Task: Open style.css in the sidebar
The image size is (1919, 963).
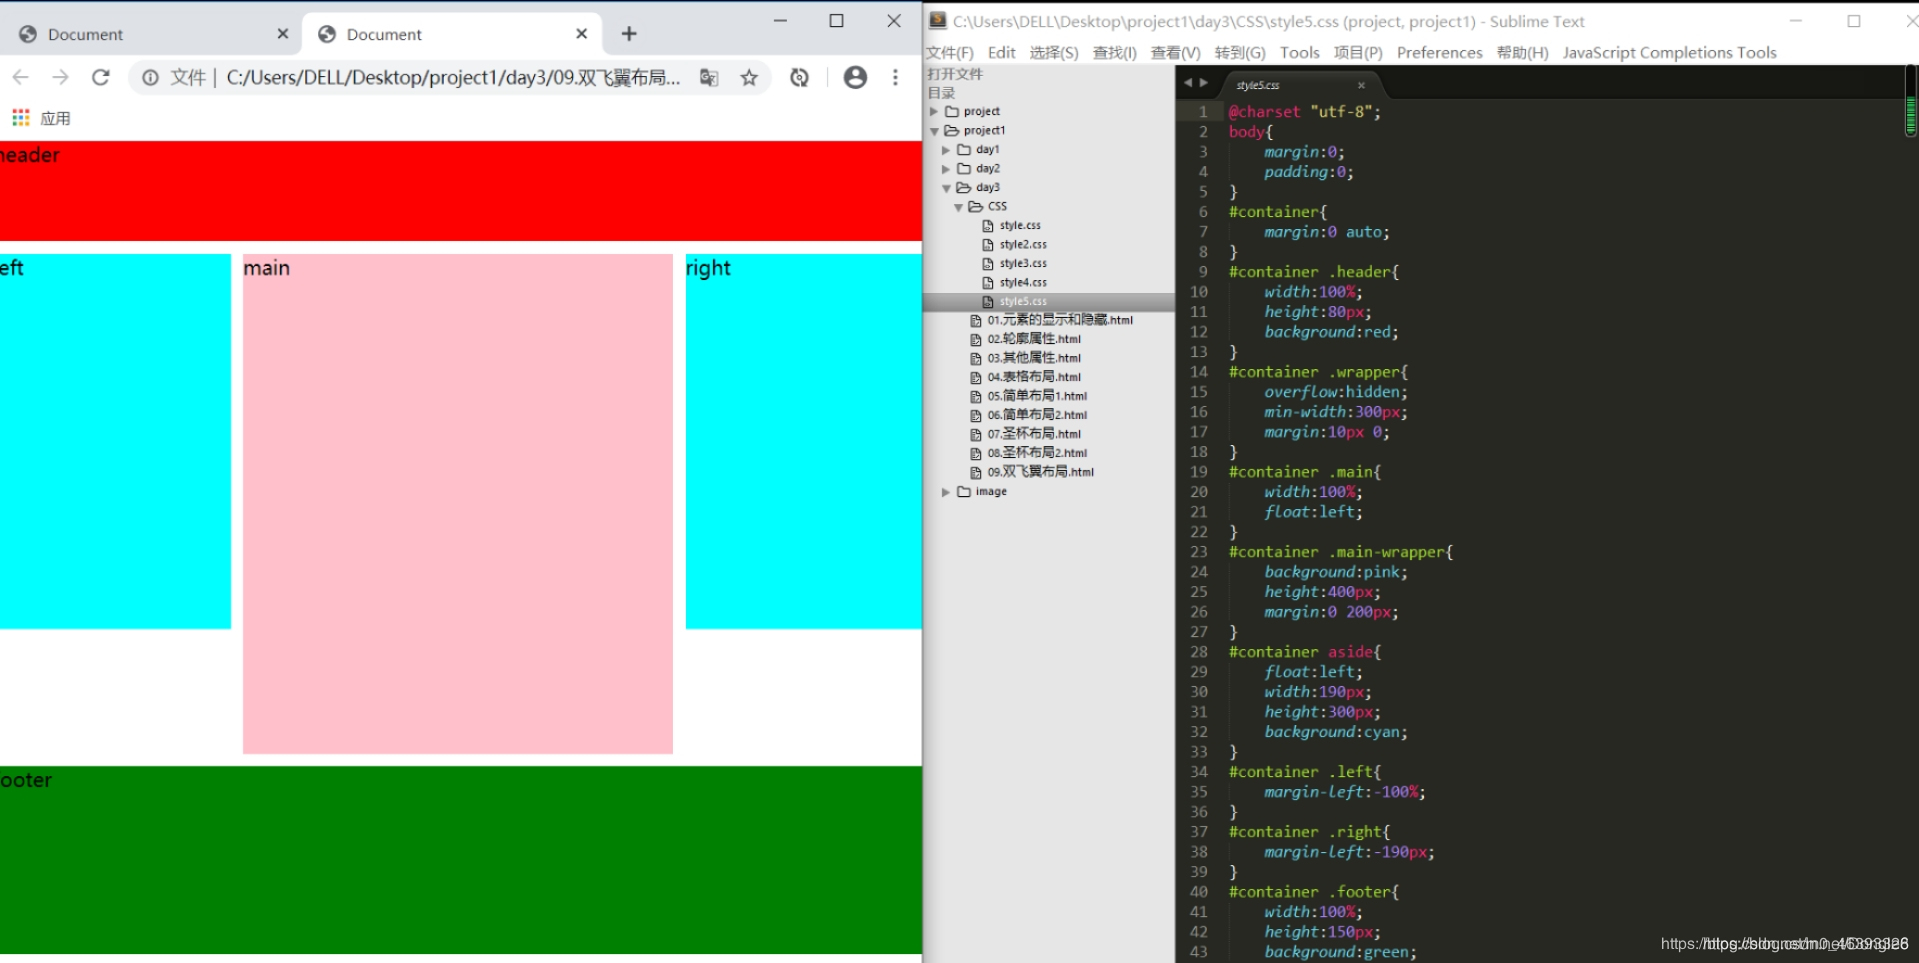Action: click(1019, 225)
